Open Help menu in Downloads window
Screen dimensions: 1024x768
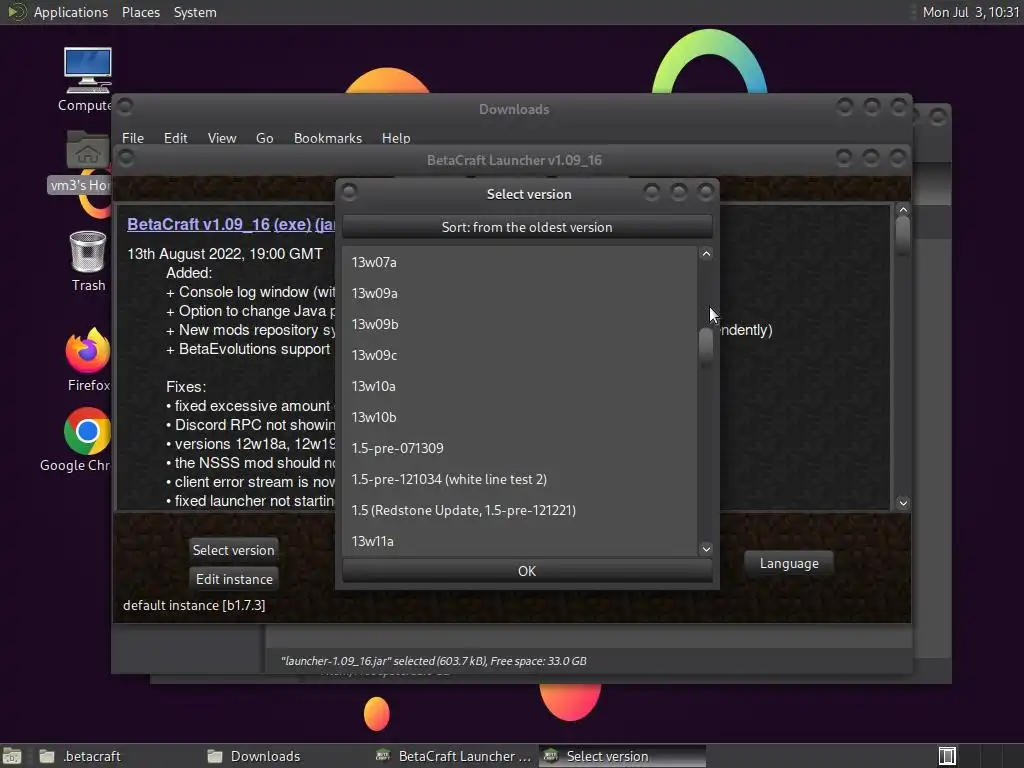click(396, 138)
